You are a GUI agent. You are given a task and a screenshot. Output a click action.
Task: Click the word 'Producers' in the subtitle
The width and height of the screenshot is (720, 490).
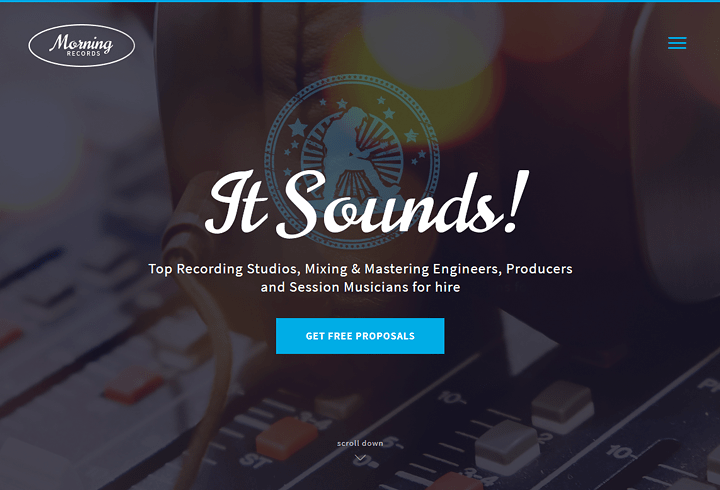click(x=539, y=269)
